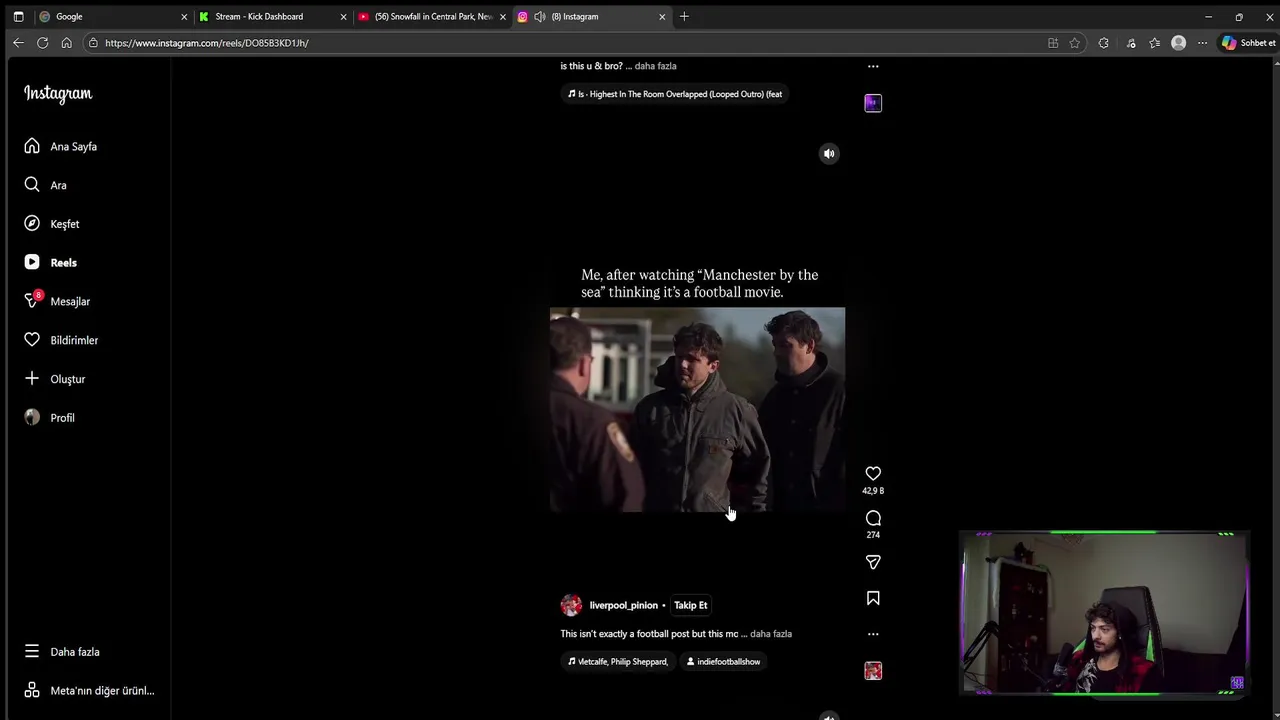Save the reel with bookmark icon
The width and height of the screenshot is (1280, 720).
pos(873,598)
